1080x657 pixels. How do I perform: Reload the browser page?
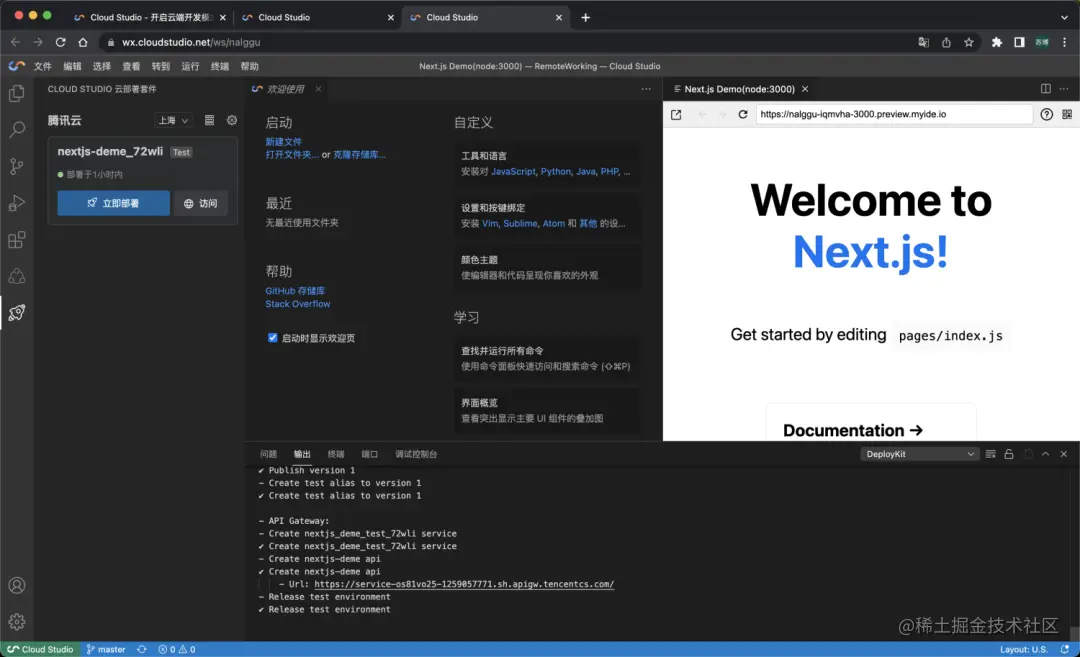[x=61, y=42]
